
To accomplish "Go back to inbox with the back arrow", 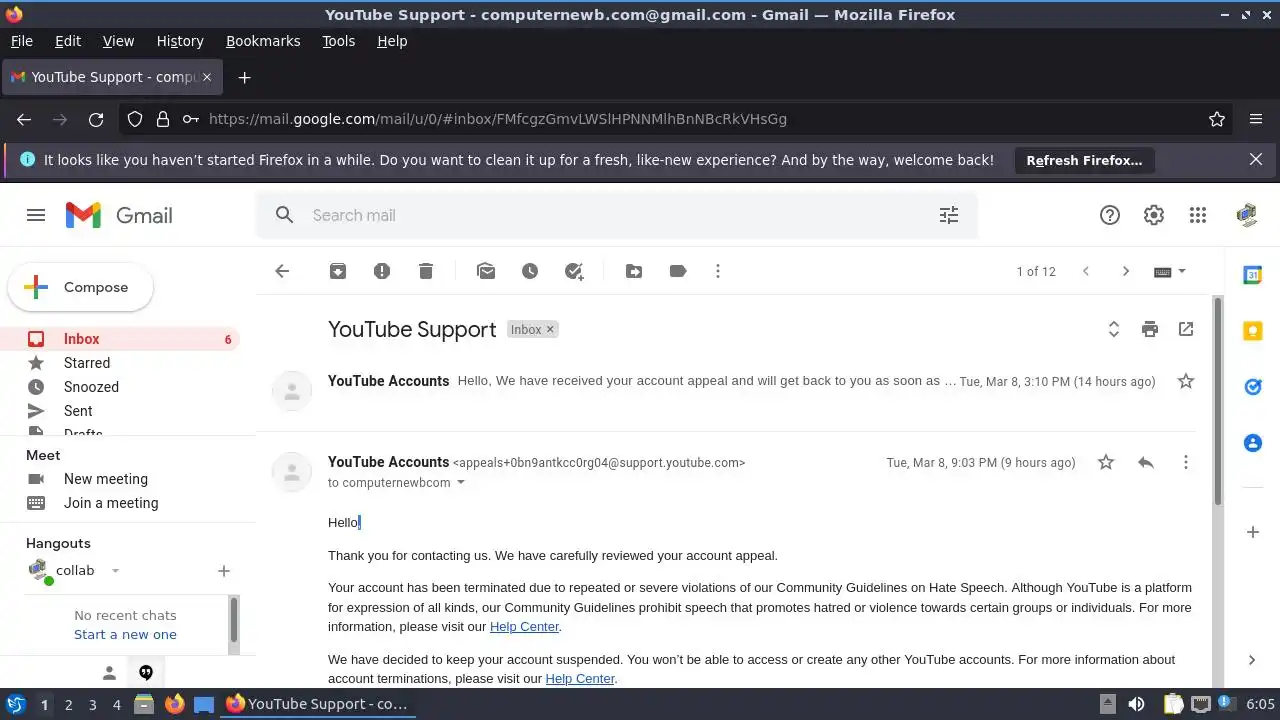I will 282,271.
